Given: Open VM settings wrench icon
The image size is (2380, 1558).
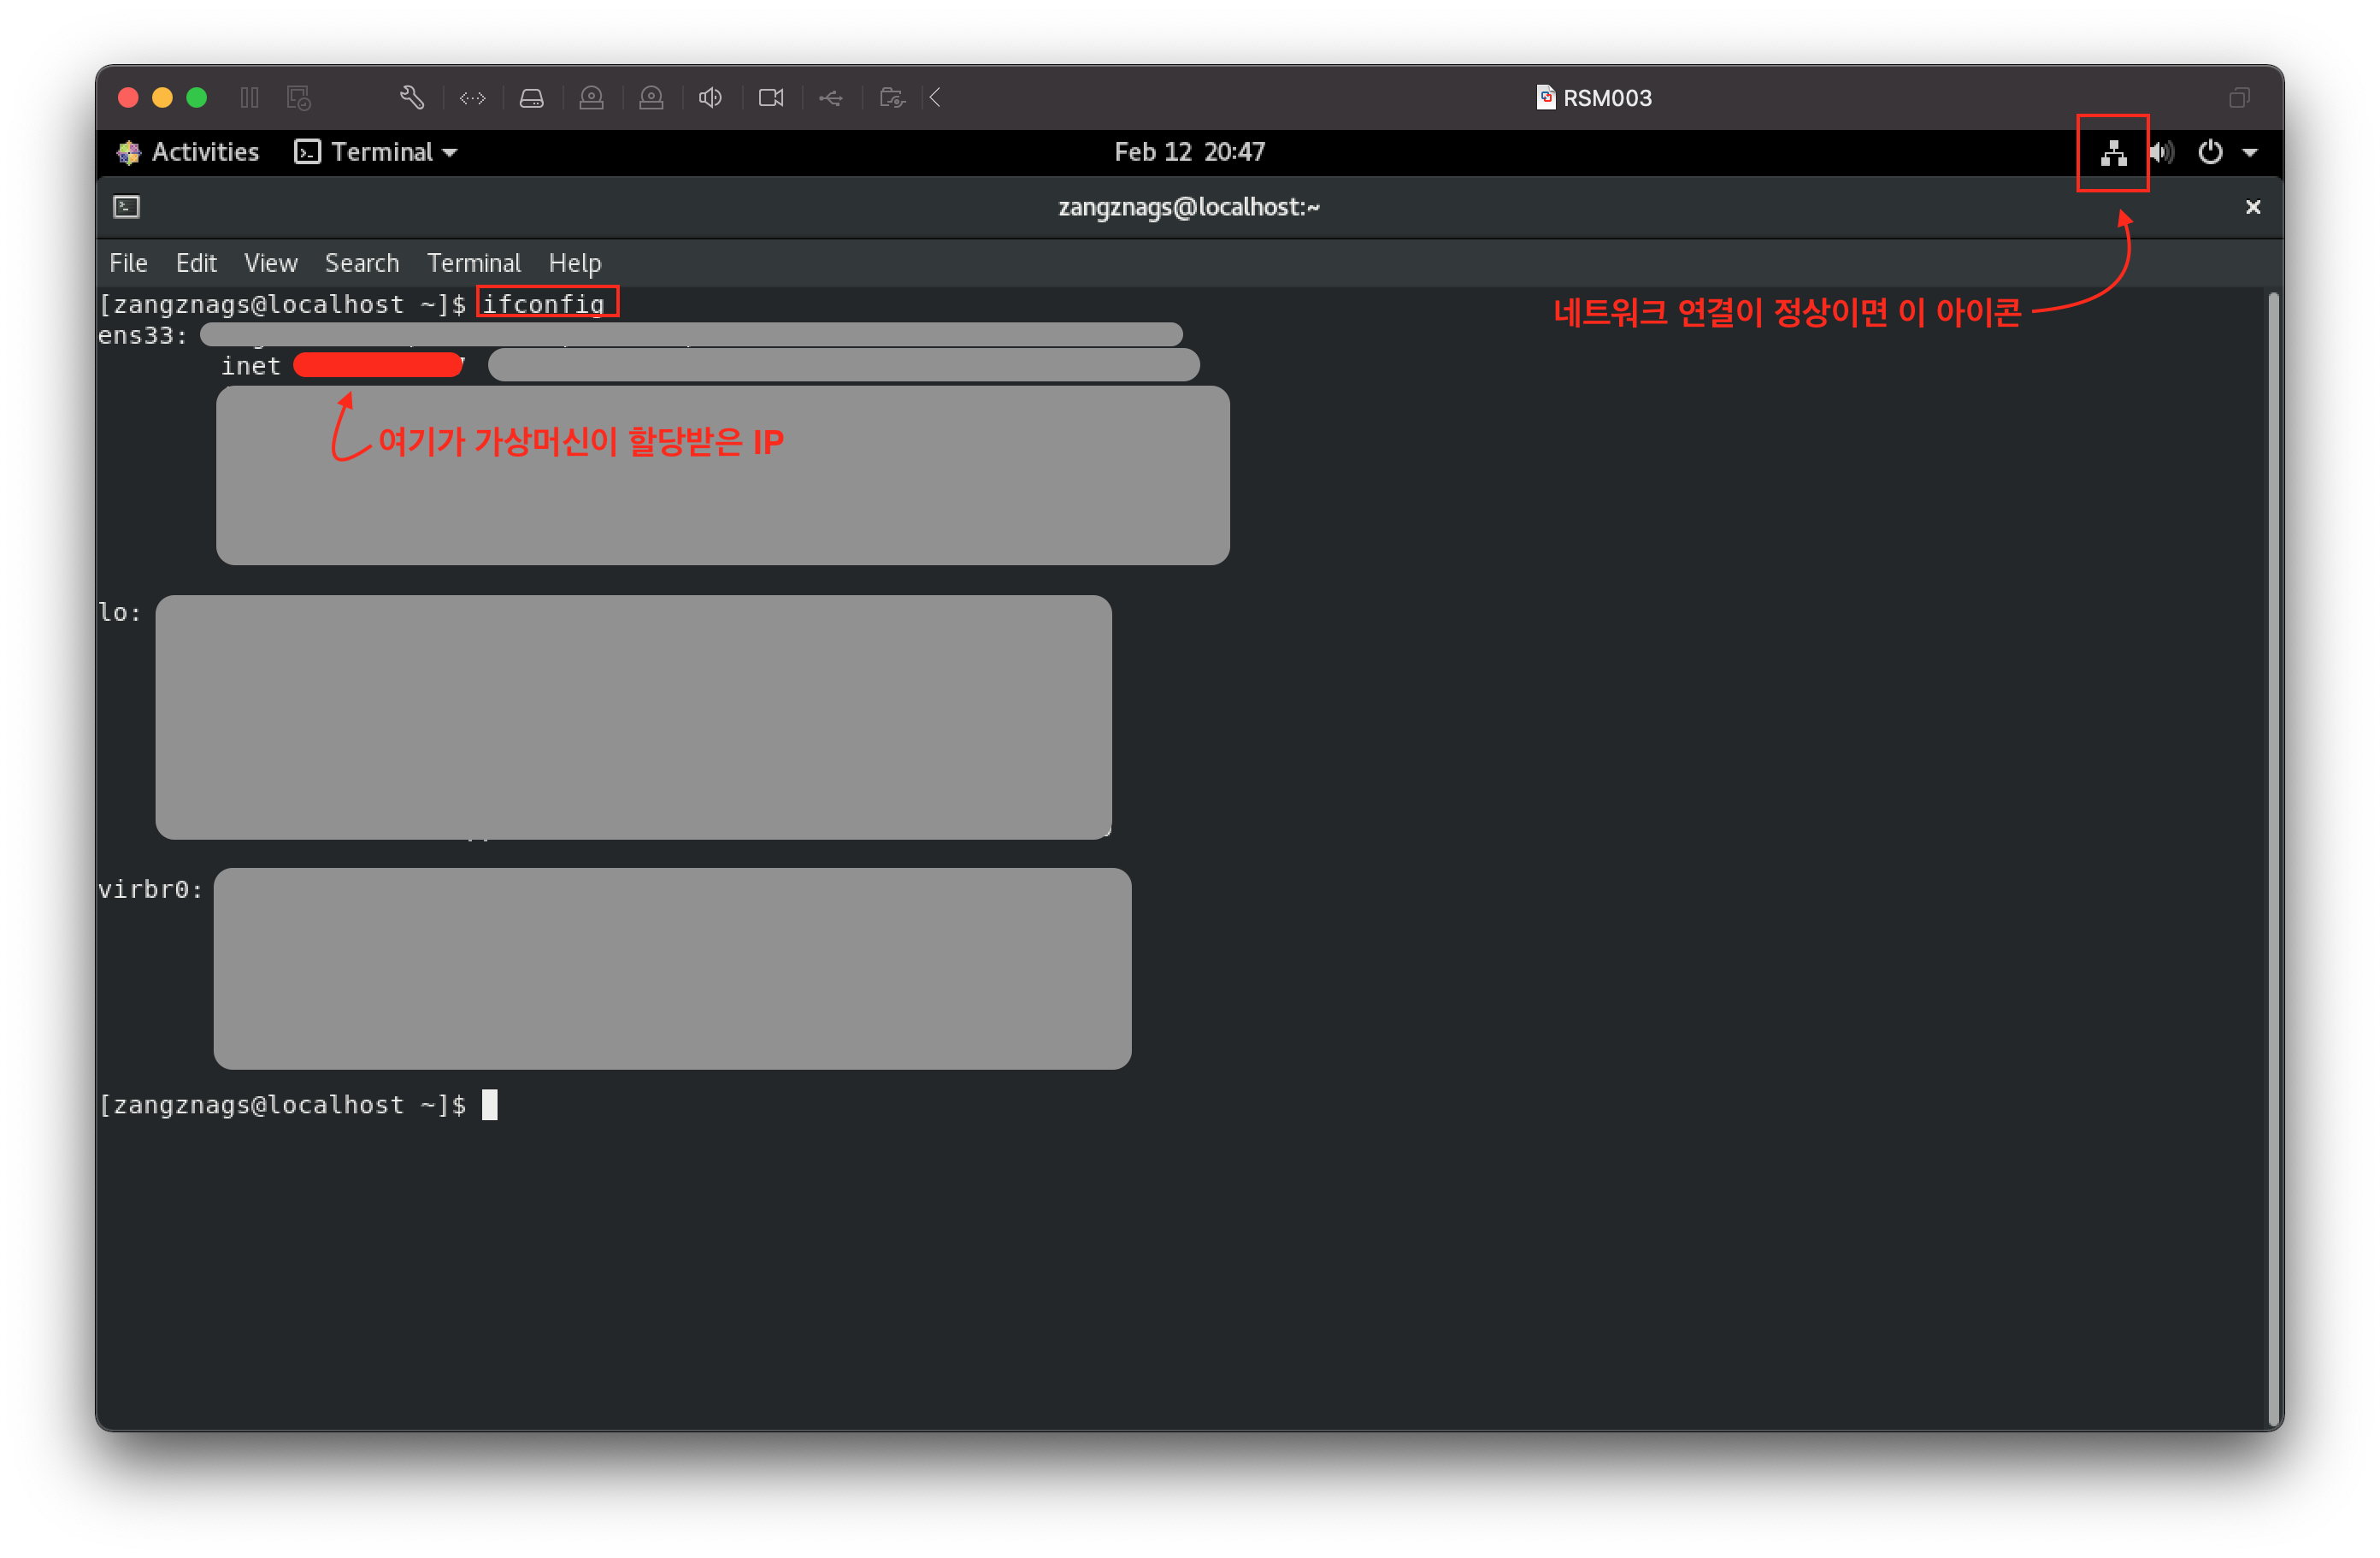Looking at the screenshot, I should click(x=412, y=97).
